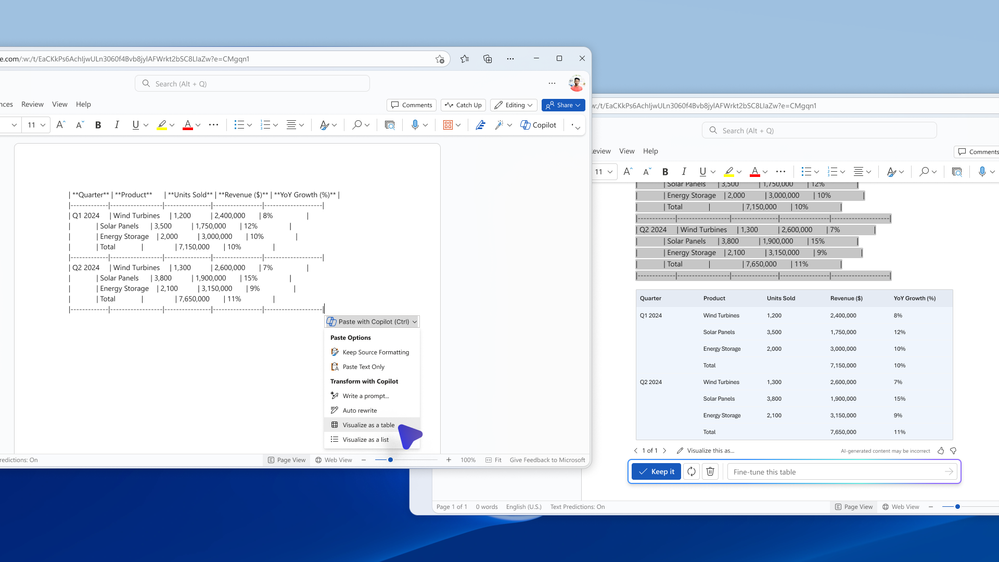Image resolution: width=999 pixels, height=562 pixels.
Task: Choose Paste Text Only option
Action: 371,366
